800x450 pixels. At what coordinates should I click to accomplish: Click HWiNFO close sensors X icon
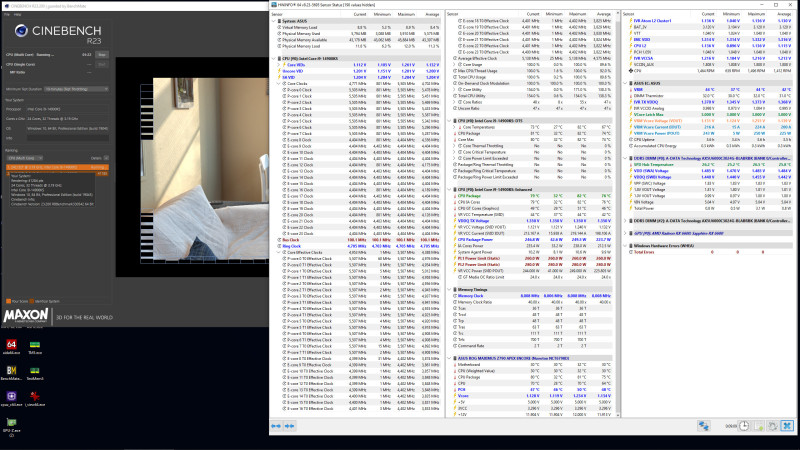tap(787, 426)
